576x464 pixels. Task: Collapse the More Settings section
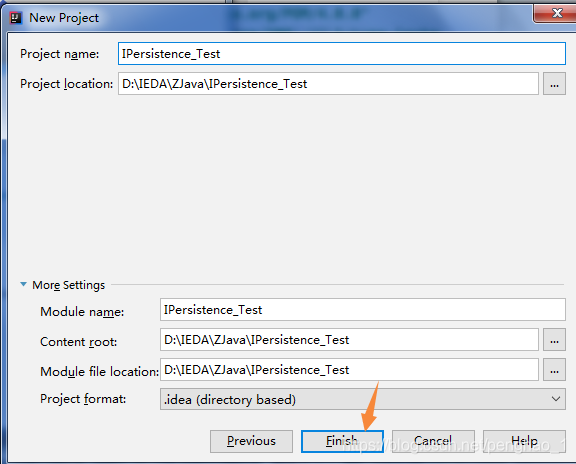[24, 284]
